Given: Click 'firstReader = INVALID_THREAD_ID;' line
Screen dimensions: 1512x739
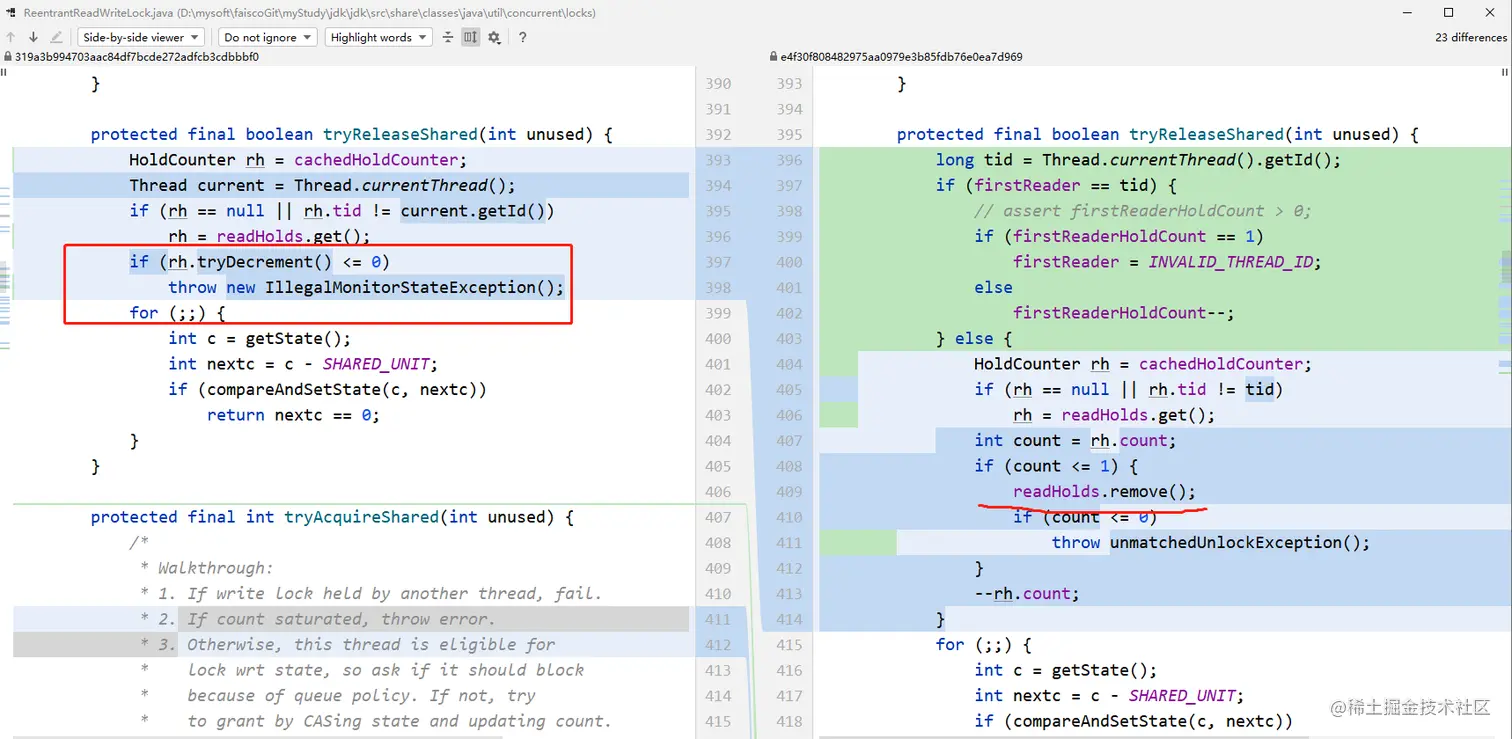Looking at the screenshot, I should click(x=1167, y=262).
